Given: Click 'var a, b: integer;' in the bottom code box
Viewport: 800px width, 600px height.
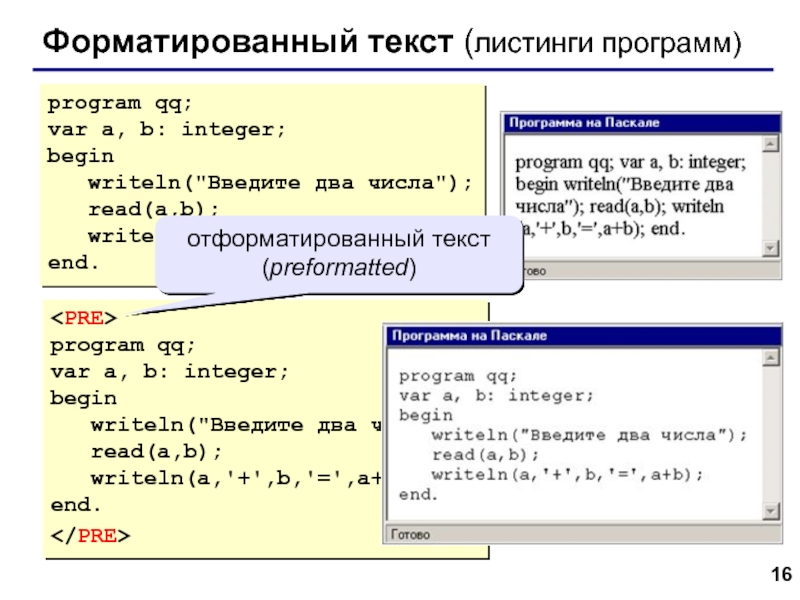Looking at the screenshot, I should pos(169,371).
